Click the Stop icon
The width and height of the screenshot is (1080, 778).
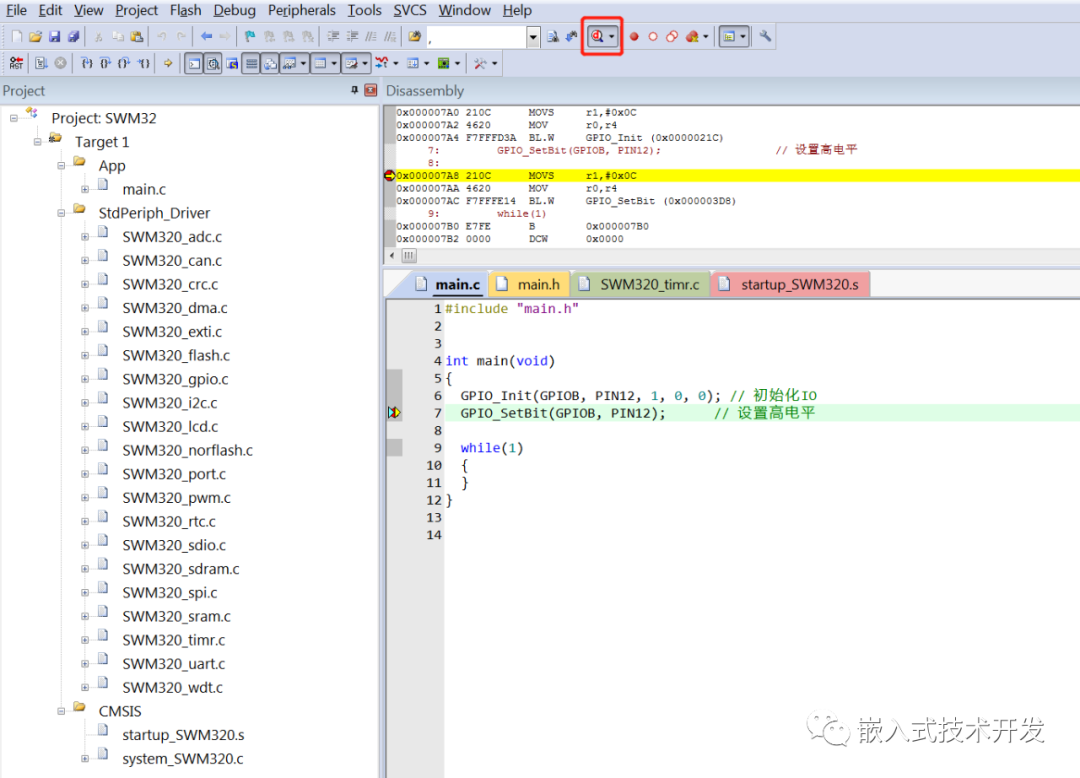click(x=61, y=63)
